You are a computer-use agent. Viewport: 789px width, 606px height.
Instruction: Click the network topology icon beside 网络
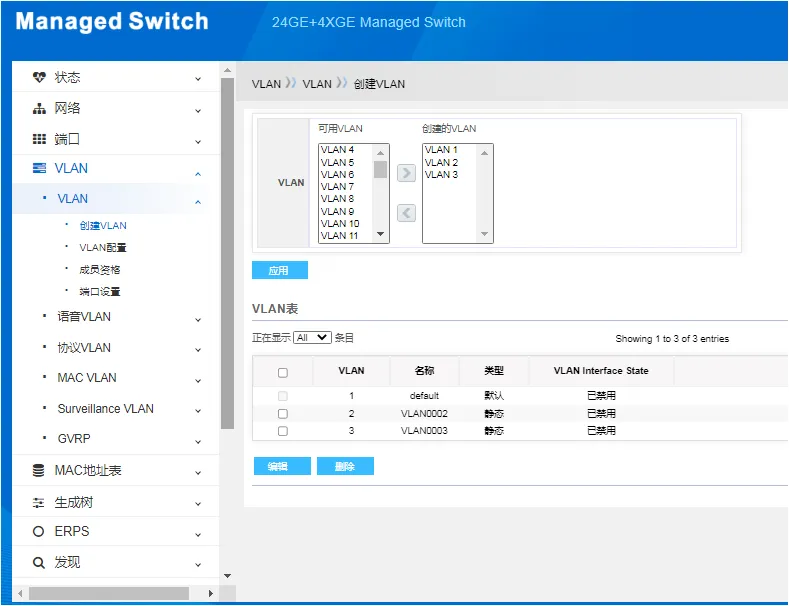[x=39, y=109]
